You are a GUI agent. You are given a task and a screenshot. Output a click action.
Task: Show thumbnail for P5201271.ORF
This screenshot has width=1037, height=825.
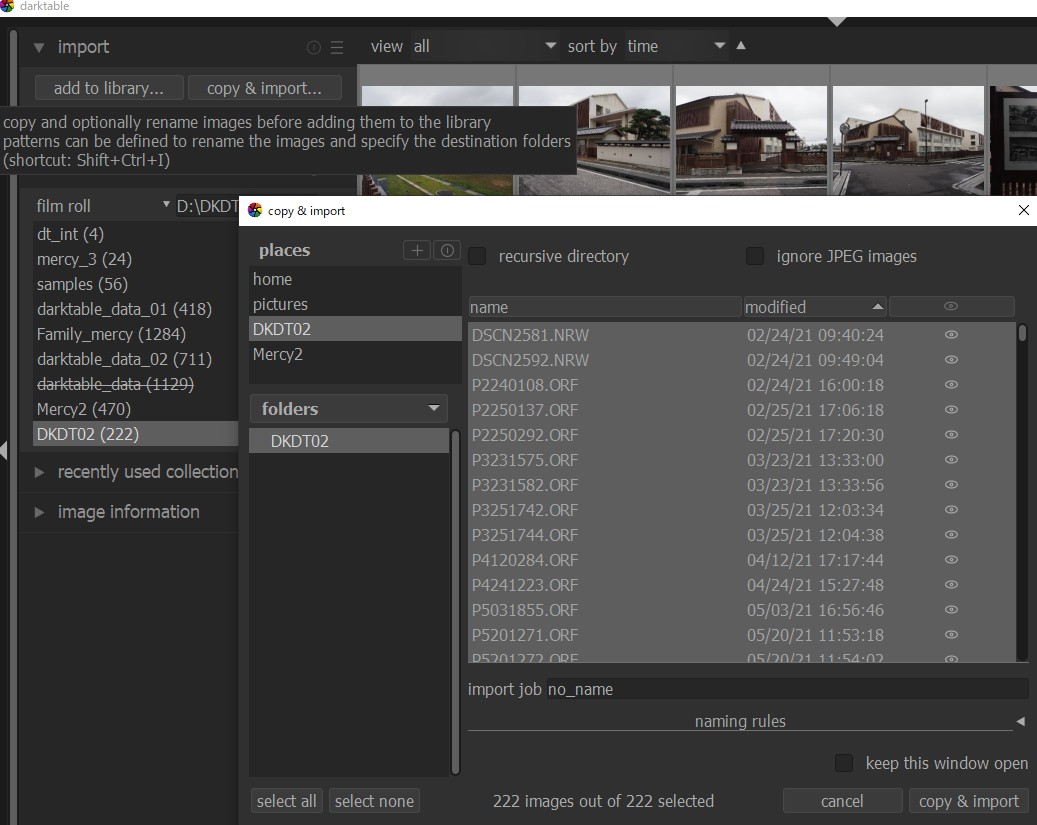(x=951, y=634)
